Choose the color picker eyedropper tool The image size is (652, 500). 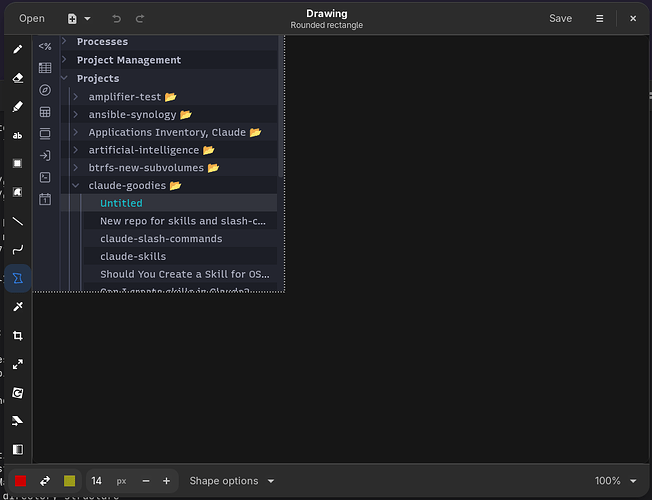tap(17, 307)
